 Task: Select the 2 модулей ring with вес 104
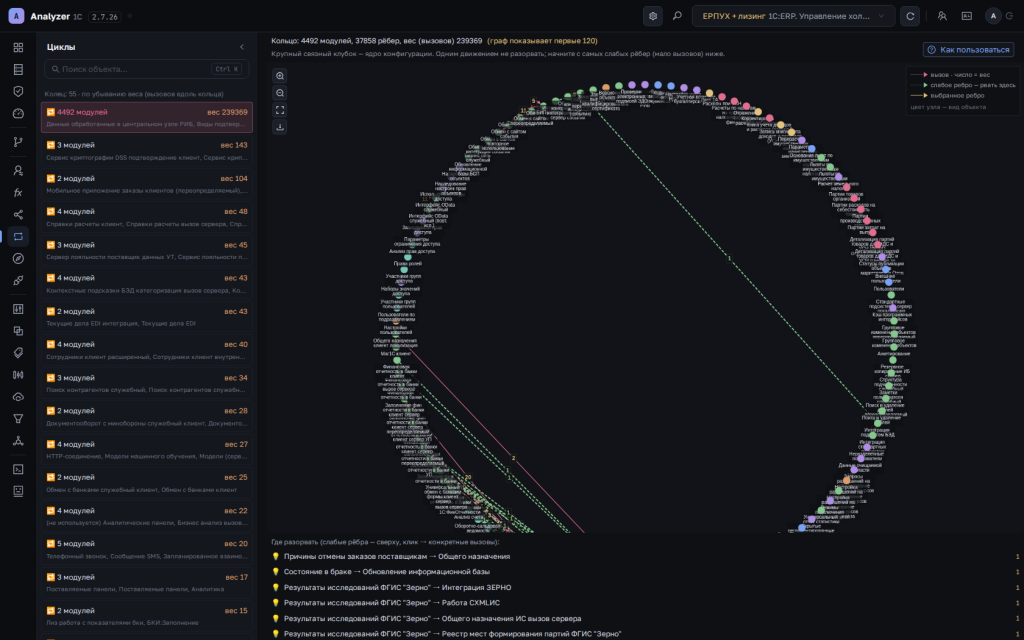tap(146, 184)
